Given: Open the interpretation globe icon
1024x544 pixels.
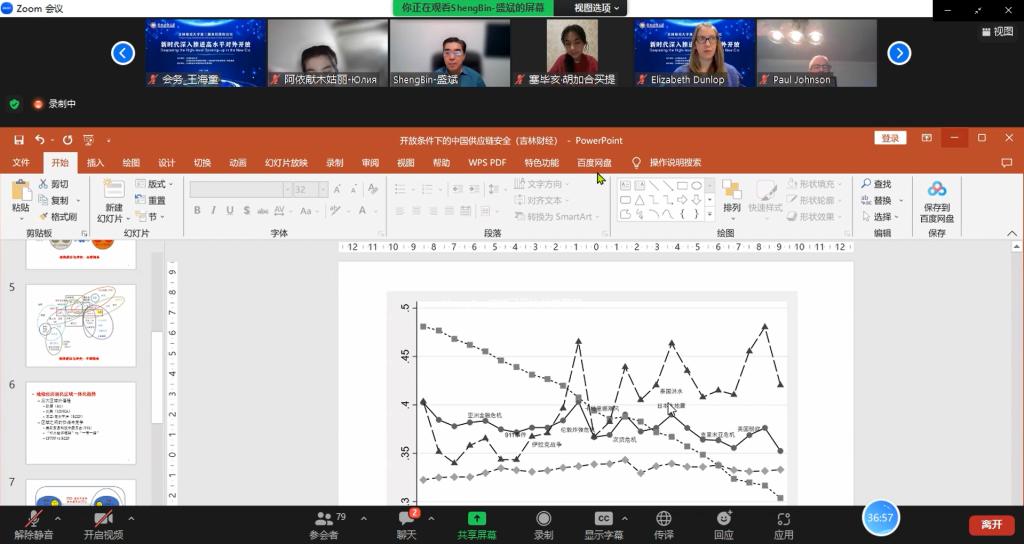Looking at the screenshot, I should [x=664, y=519].
